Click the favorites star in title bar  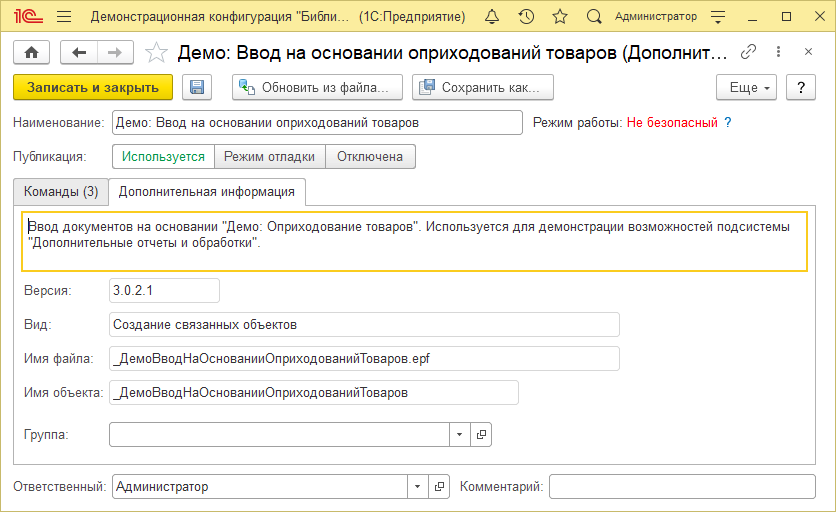click(559, 17)
